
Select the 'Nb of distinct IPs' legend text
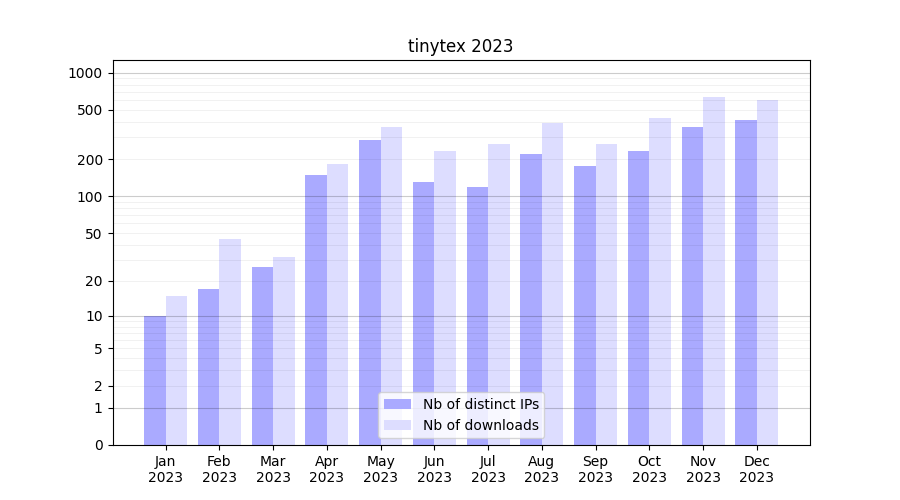click(x=480, y=404)
